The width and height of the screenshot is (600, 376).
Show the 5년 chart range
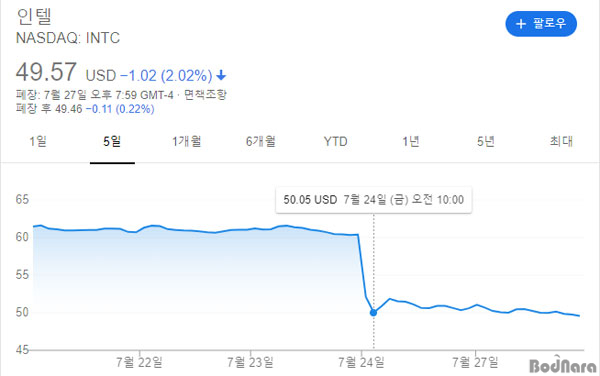coord(486,142)
